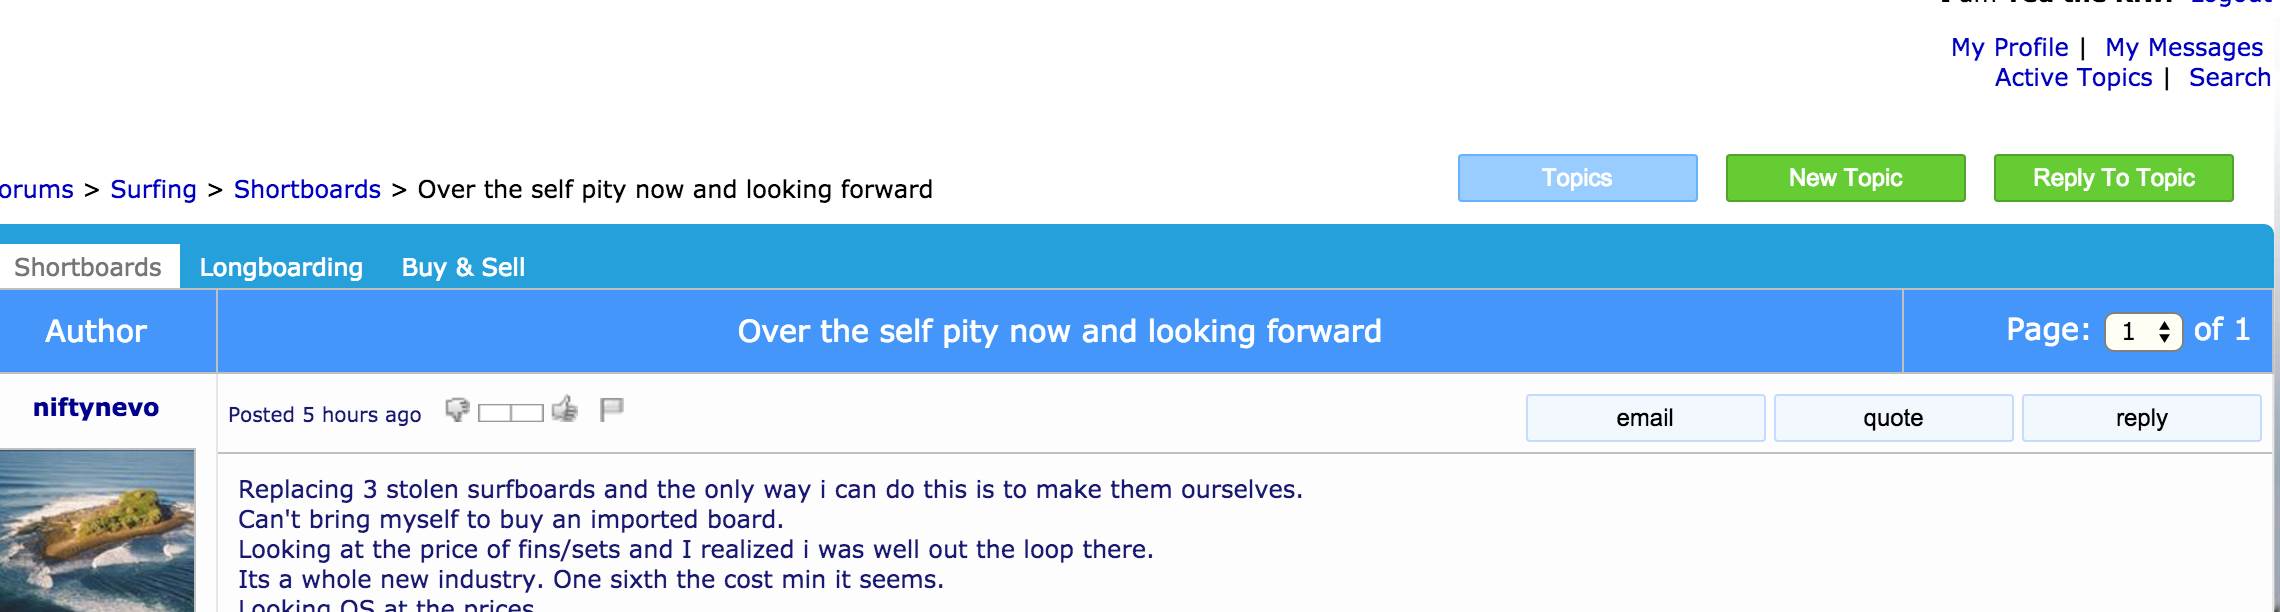The width and height of the screenshot is (2280, 612).
Task: Go to My Messages
Action: (2183, 48)
